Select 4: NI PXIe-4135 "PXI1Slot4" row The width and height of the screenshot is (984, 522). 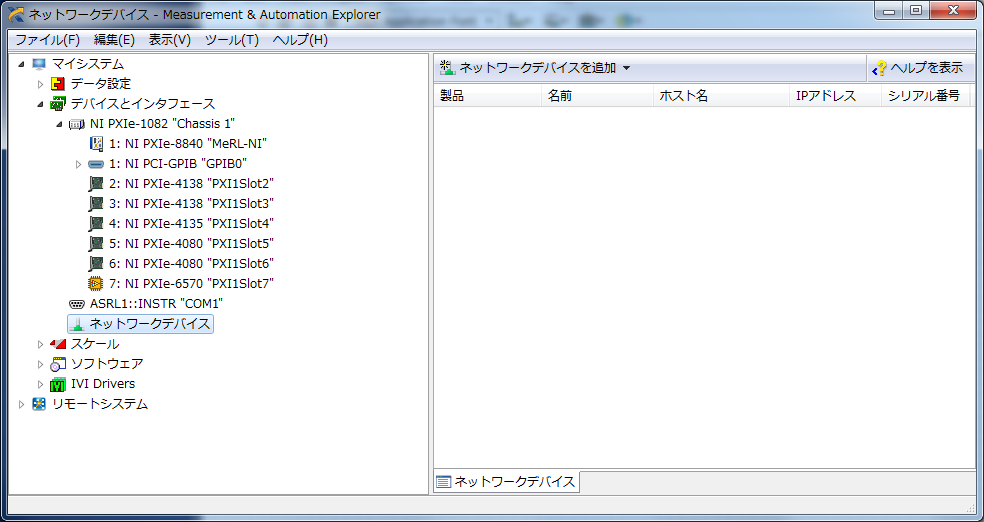tap(191, 223)
